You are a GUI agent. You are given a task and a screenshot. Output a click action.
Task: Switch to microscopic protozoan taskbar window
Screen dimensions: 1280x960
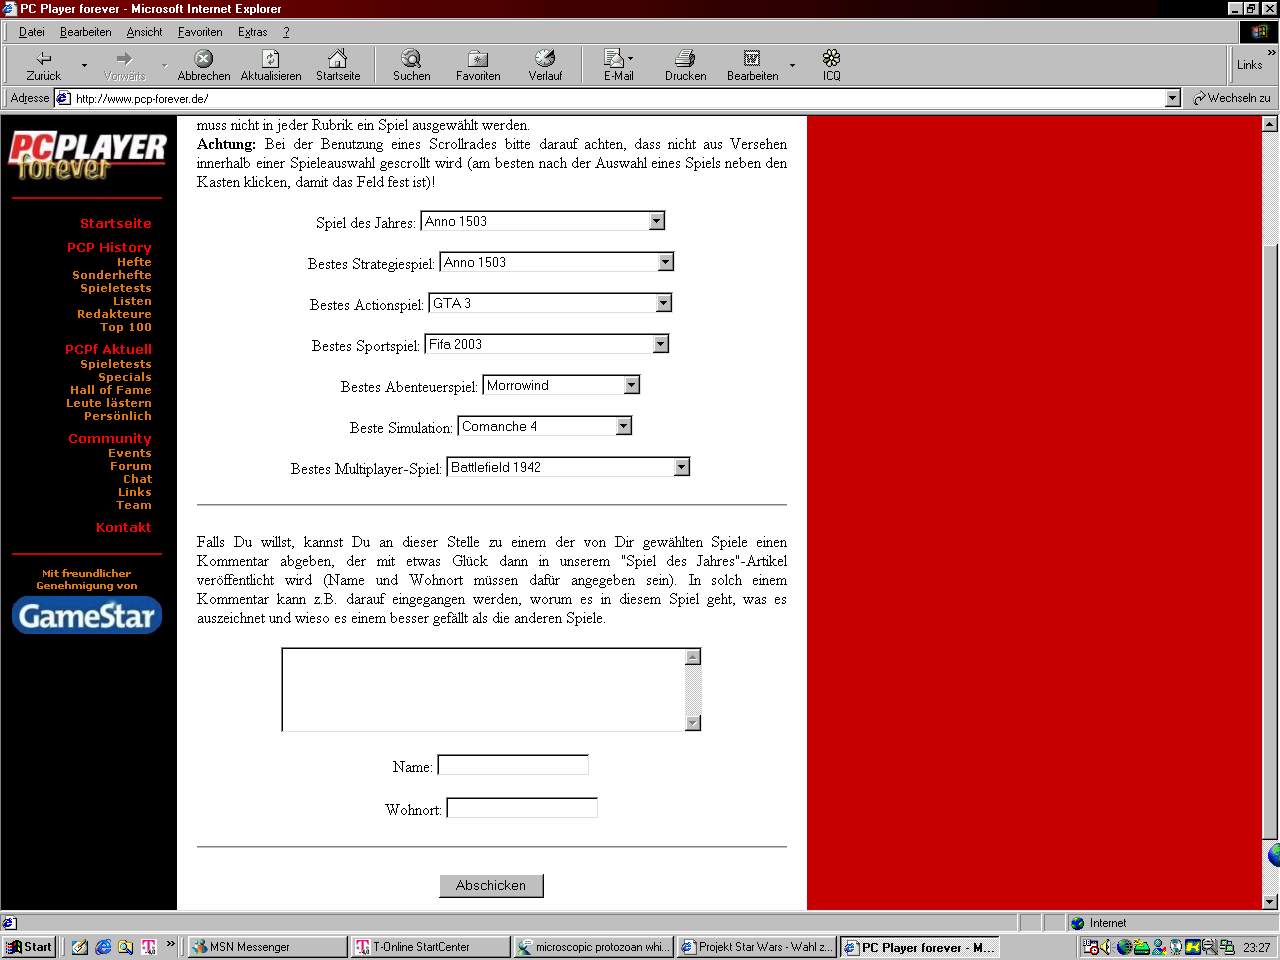click(x=593, y=947)
